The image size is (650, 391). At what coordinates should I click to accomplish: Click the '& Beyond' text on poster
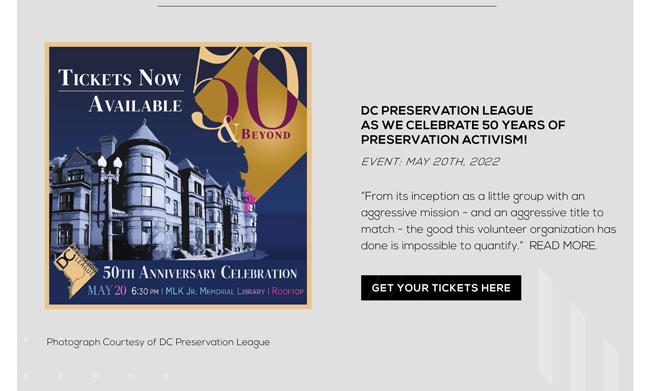[254, 131]
